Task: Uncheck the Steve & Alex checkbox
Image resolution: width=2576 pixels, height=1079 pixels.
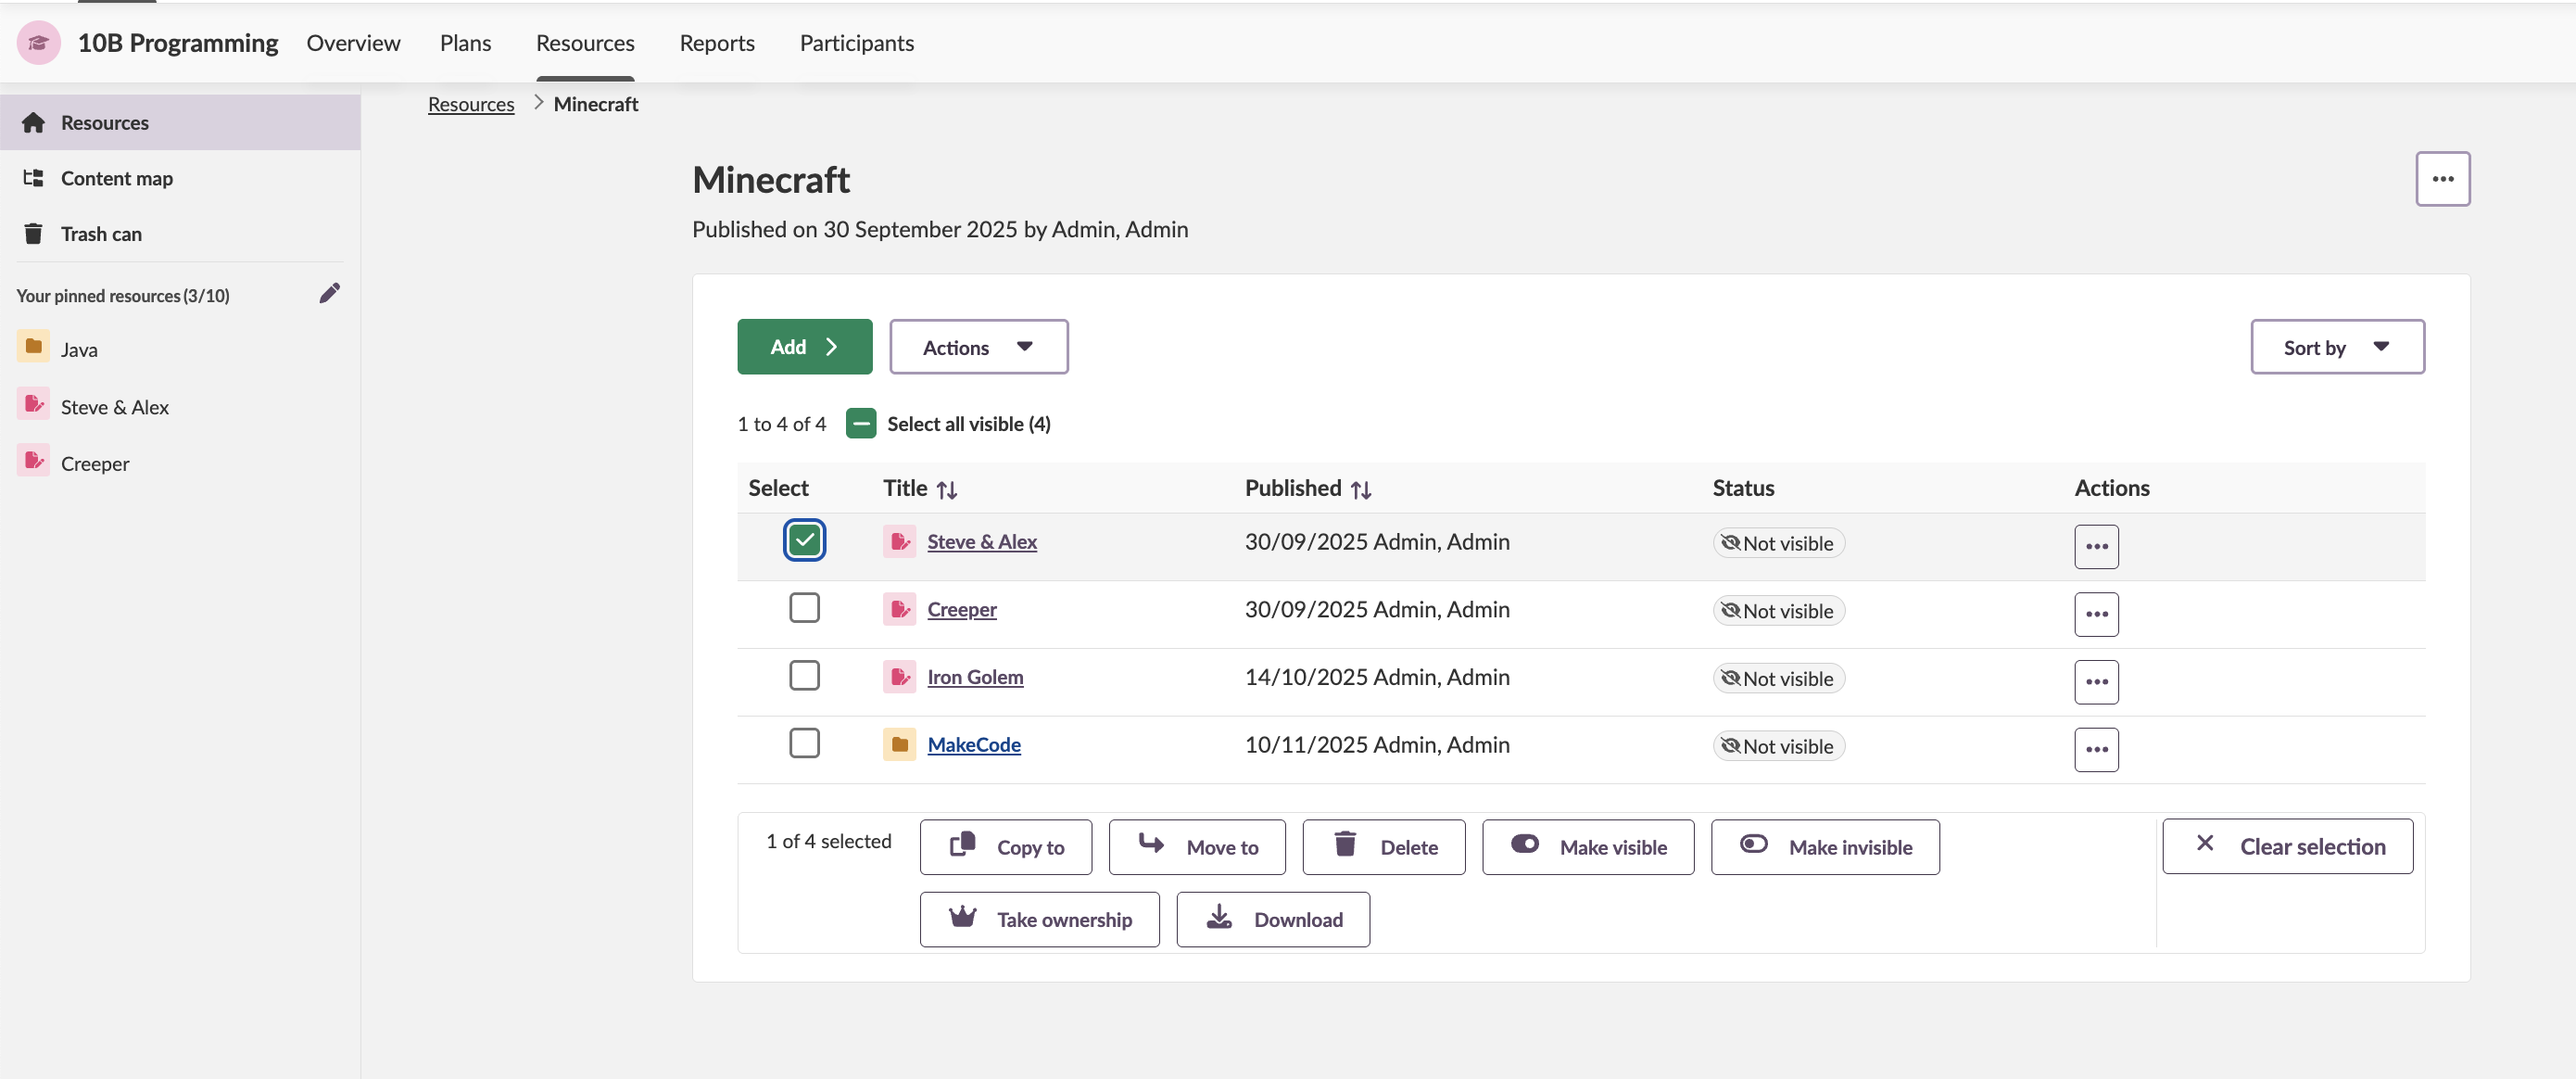Action: click(804, 541)
